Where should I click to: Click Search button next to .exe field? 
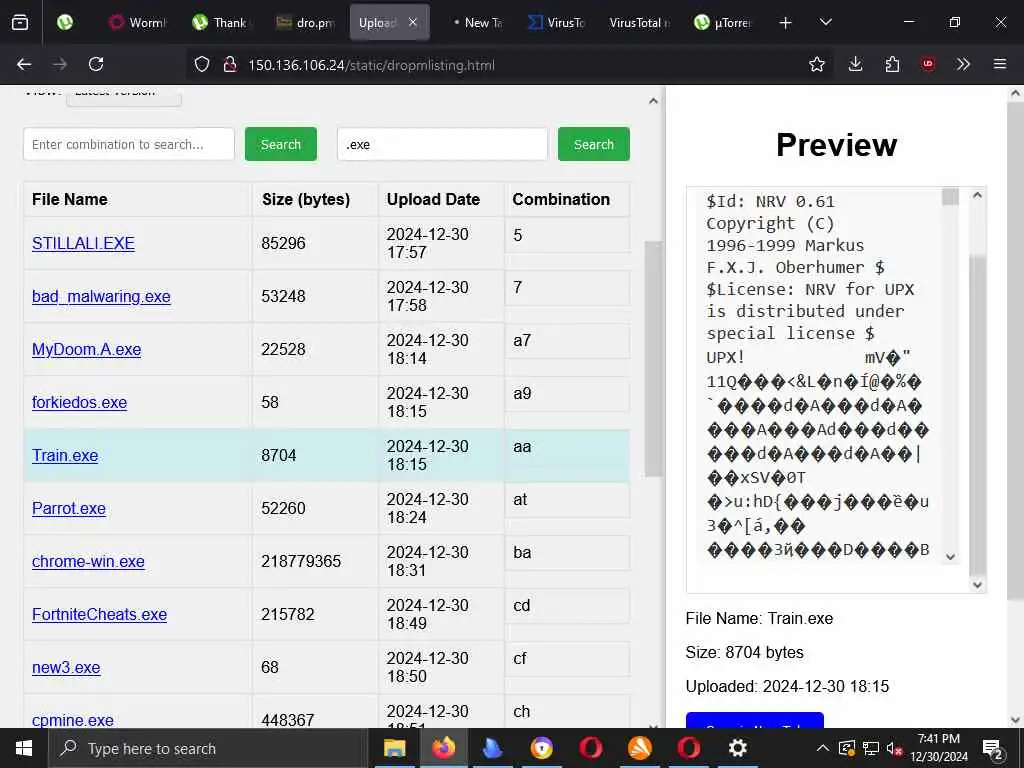594,144
